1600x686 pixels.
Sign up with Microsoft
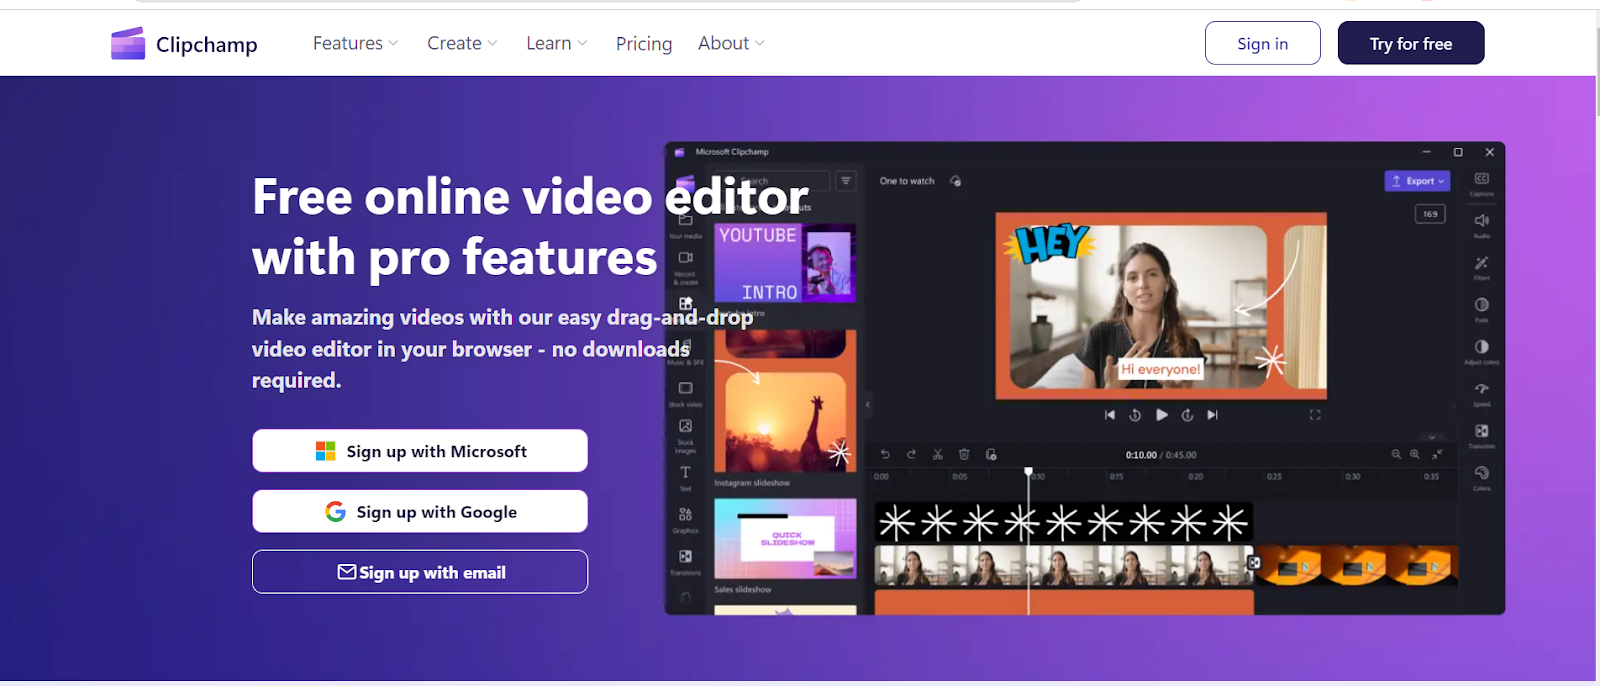420,451
